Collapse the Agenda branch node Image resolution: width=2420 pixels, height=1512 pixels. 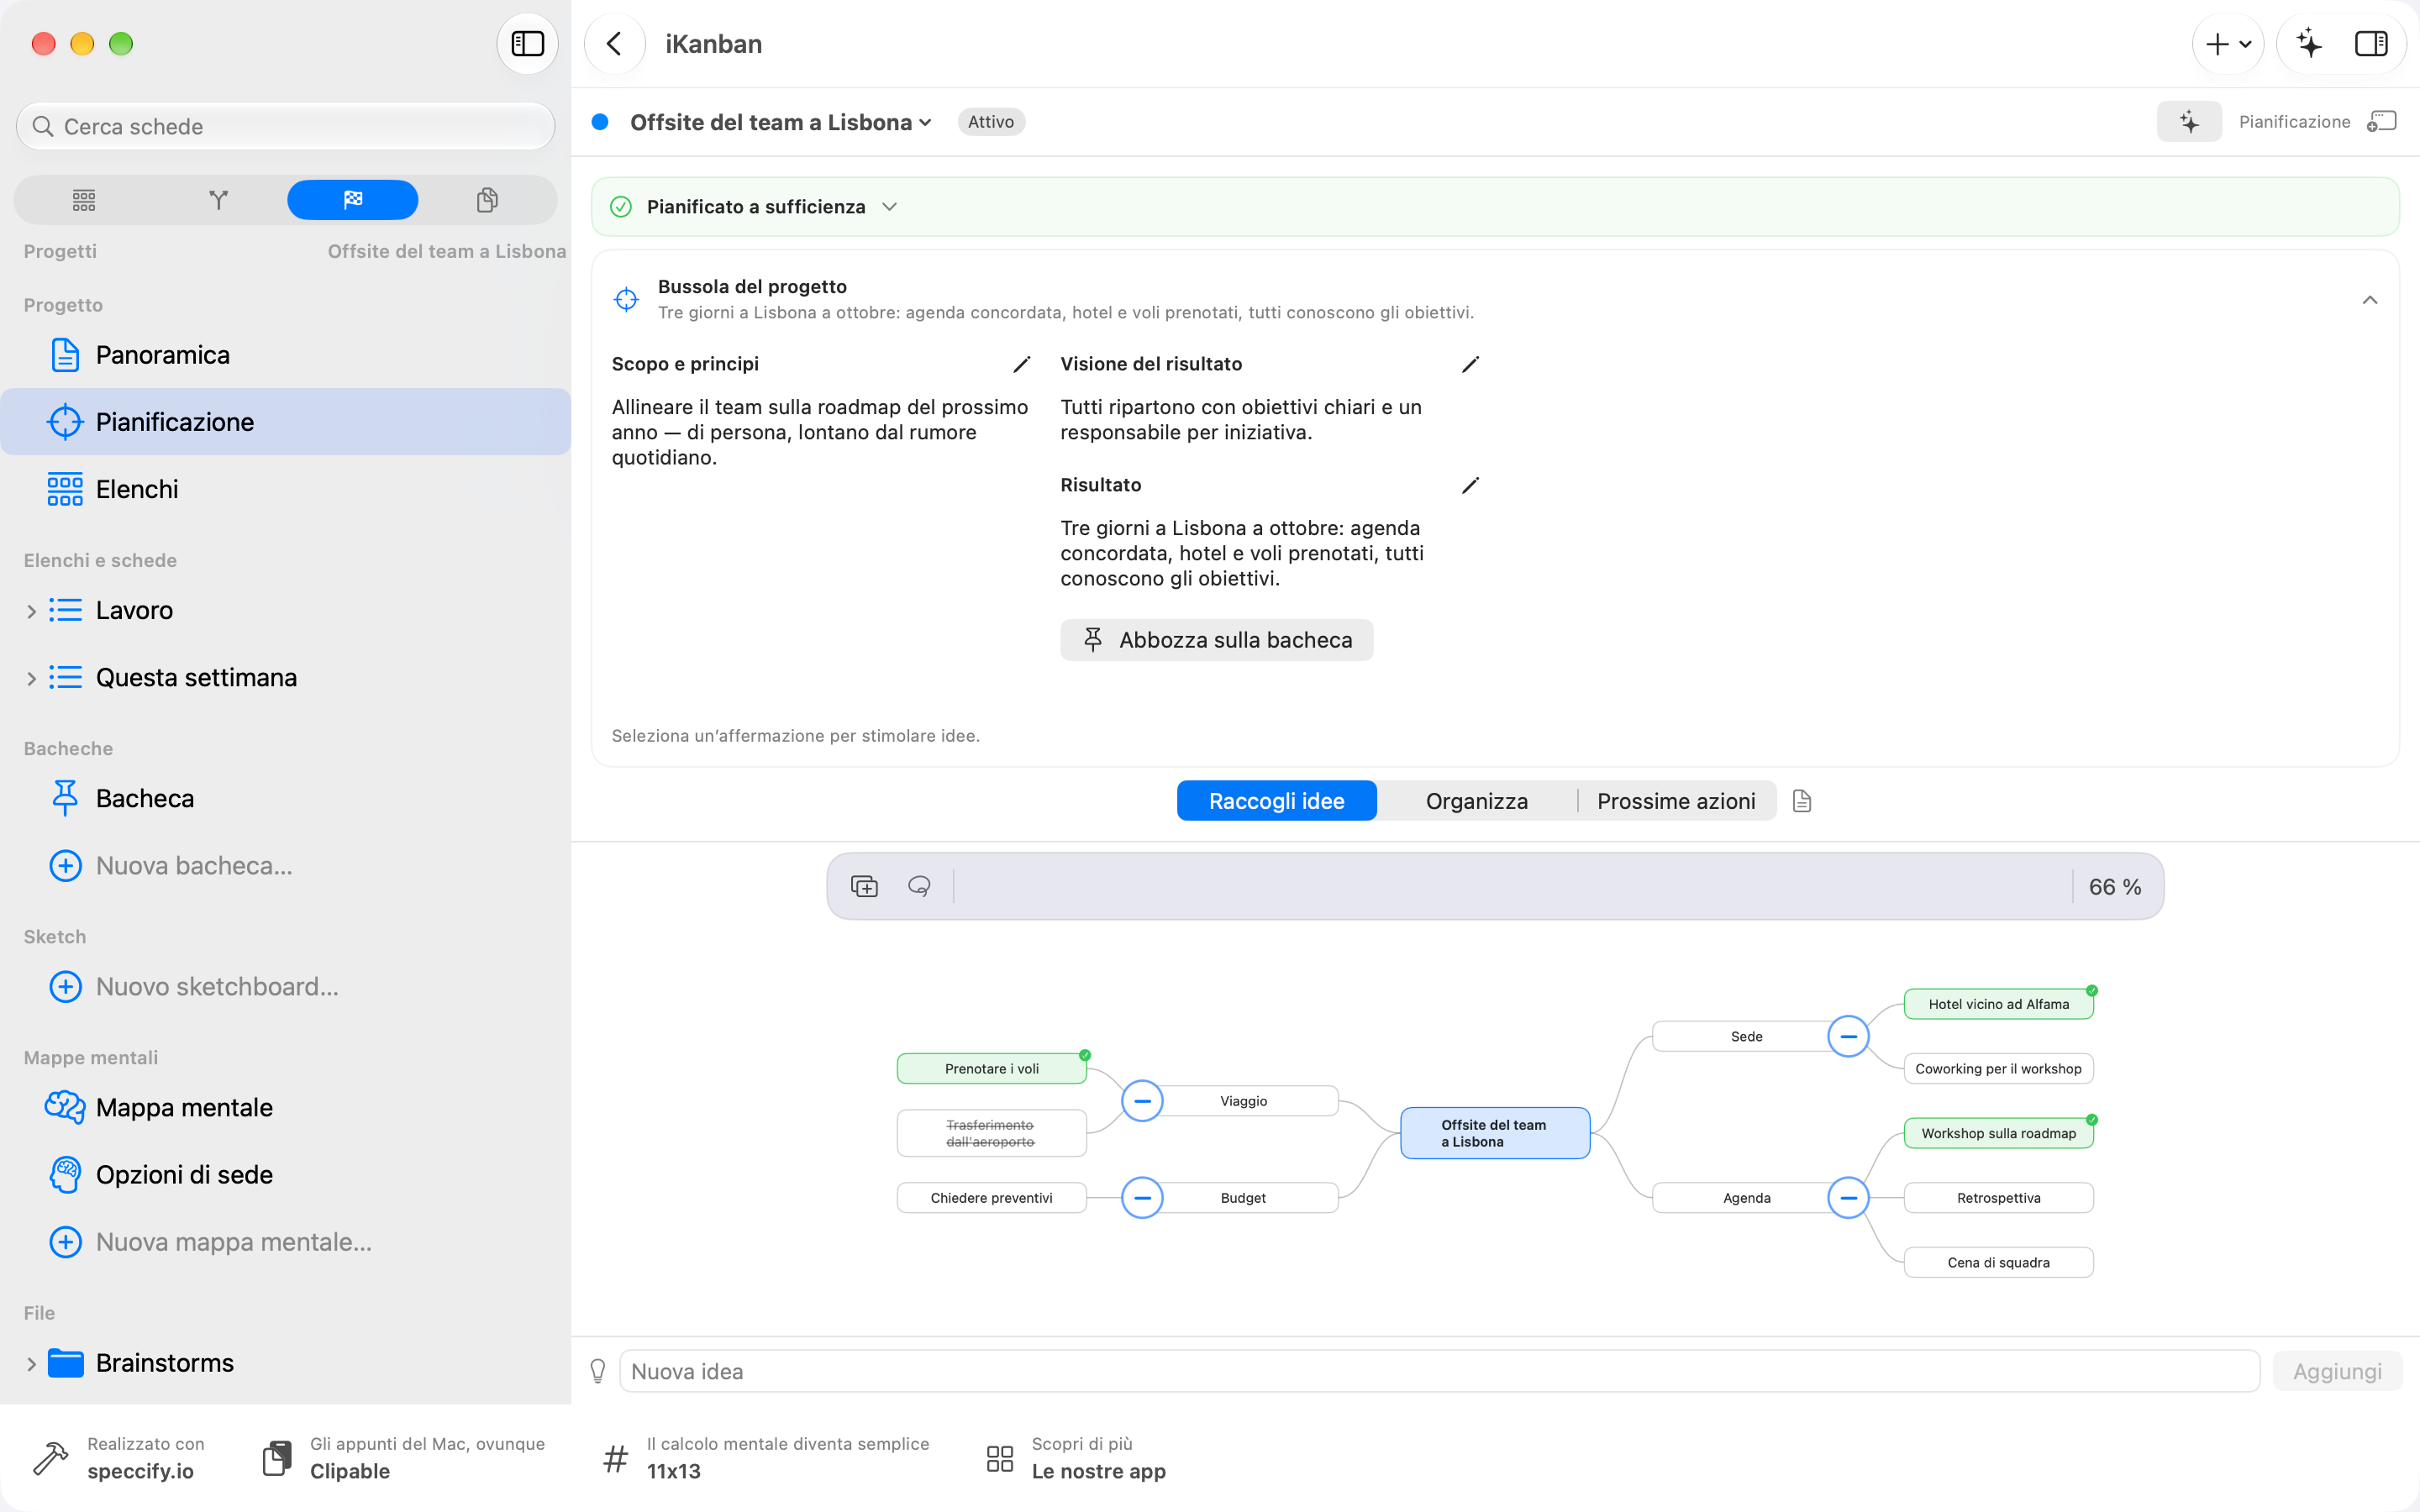[1848, 1198]
